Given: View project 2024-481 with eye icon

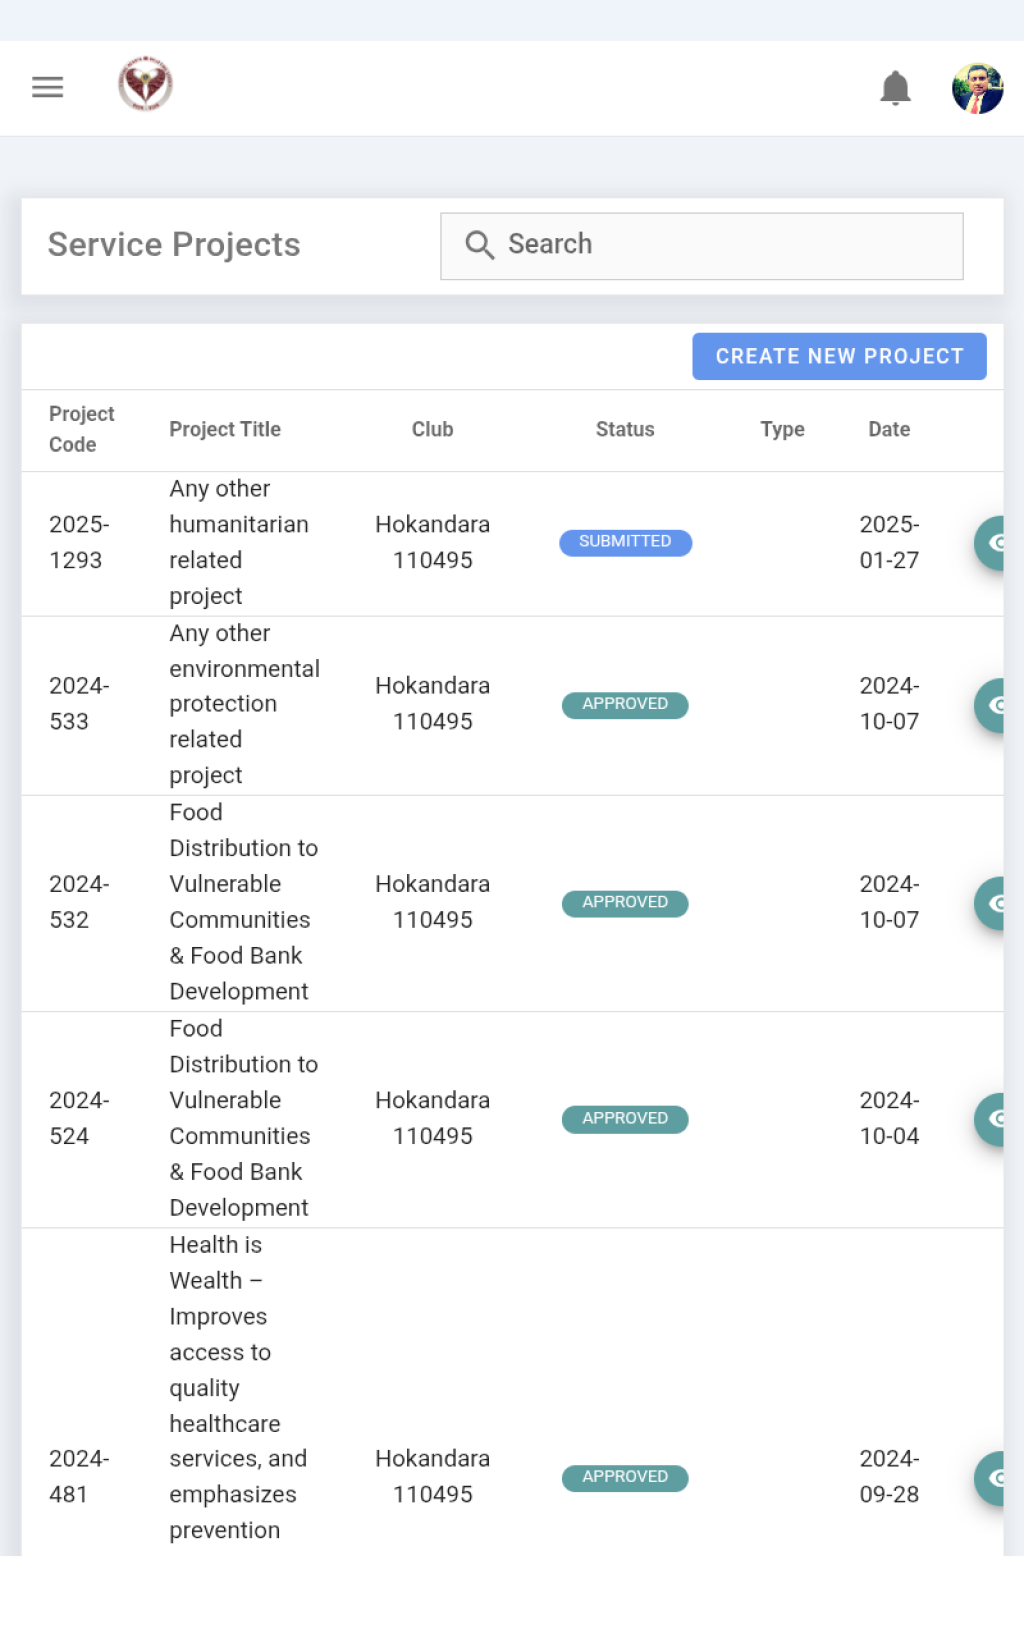Looking at the screenshot, I should (x=990, y=1478).
